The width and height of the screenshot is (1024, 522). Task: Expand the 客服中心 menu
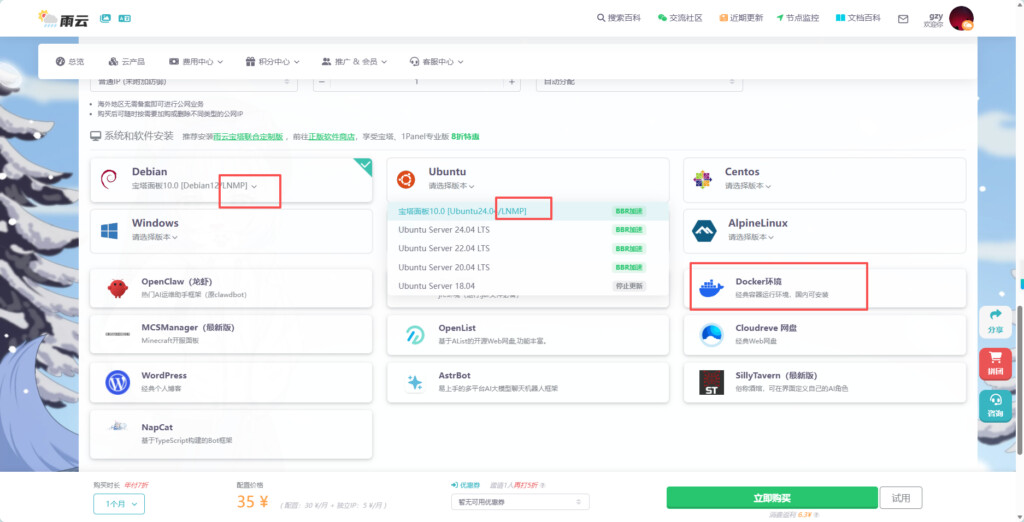point(436,61)
